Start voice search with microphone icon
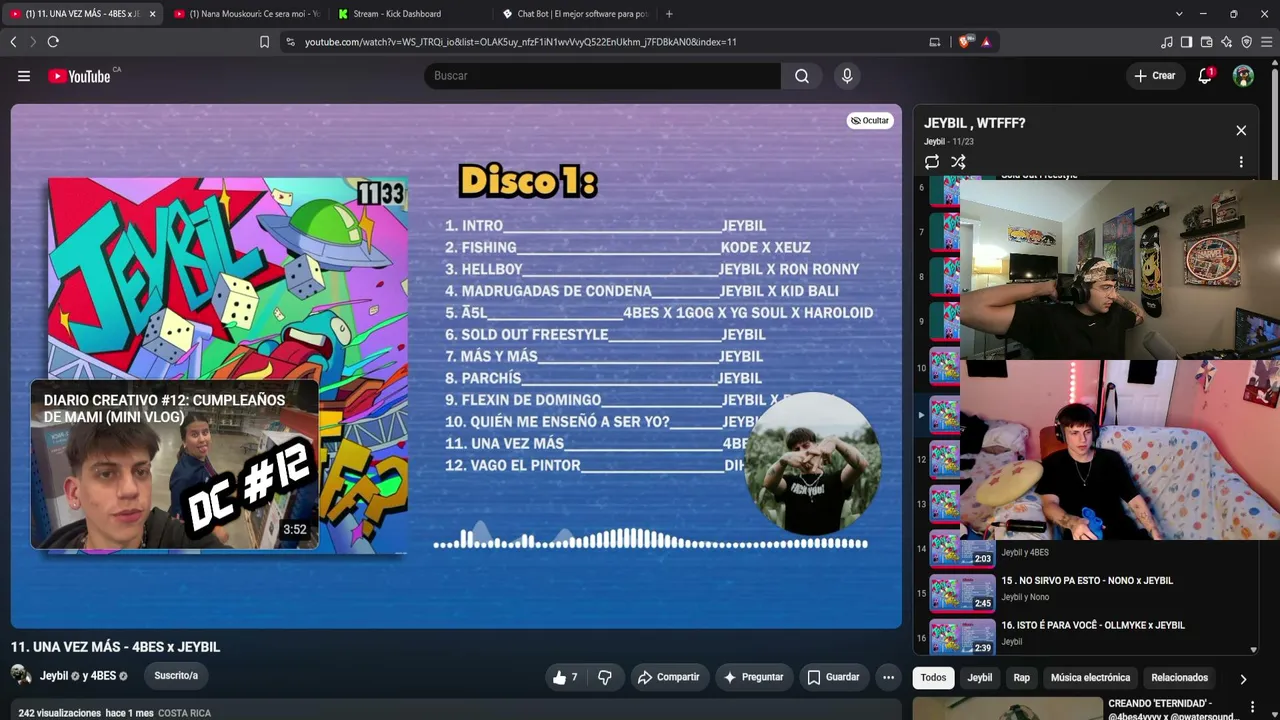Image resolution: width=1280 pixels, height=720 pixels. tap(847, 76)
